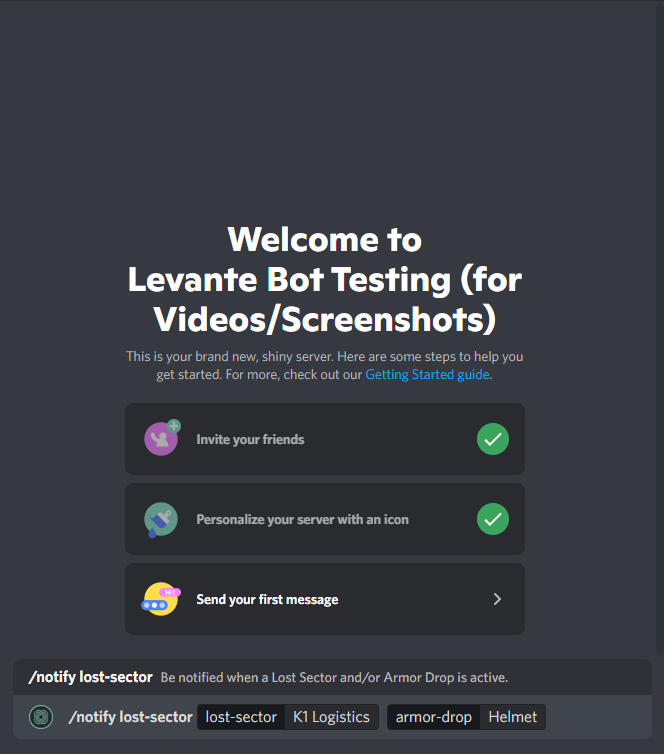
Task: Open the Getting Started guide link
Action: click(427, 375)
